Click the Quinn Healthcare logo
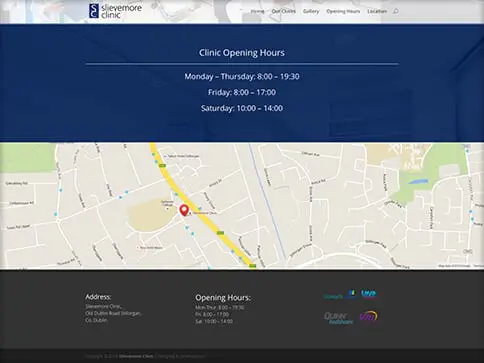Image resolution: width=484 pixels, height=363 pixels. tap(338, 318)
